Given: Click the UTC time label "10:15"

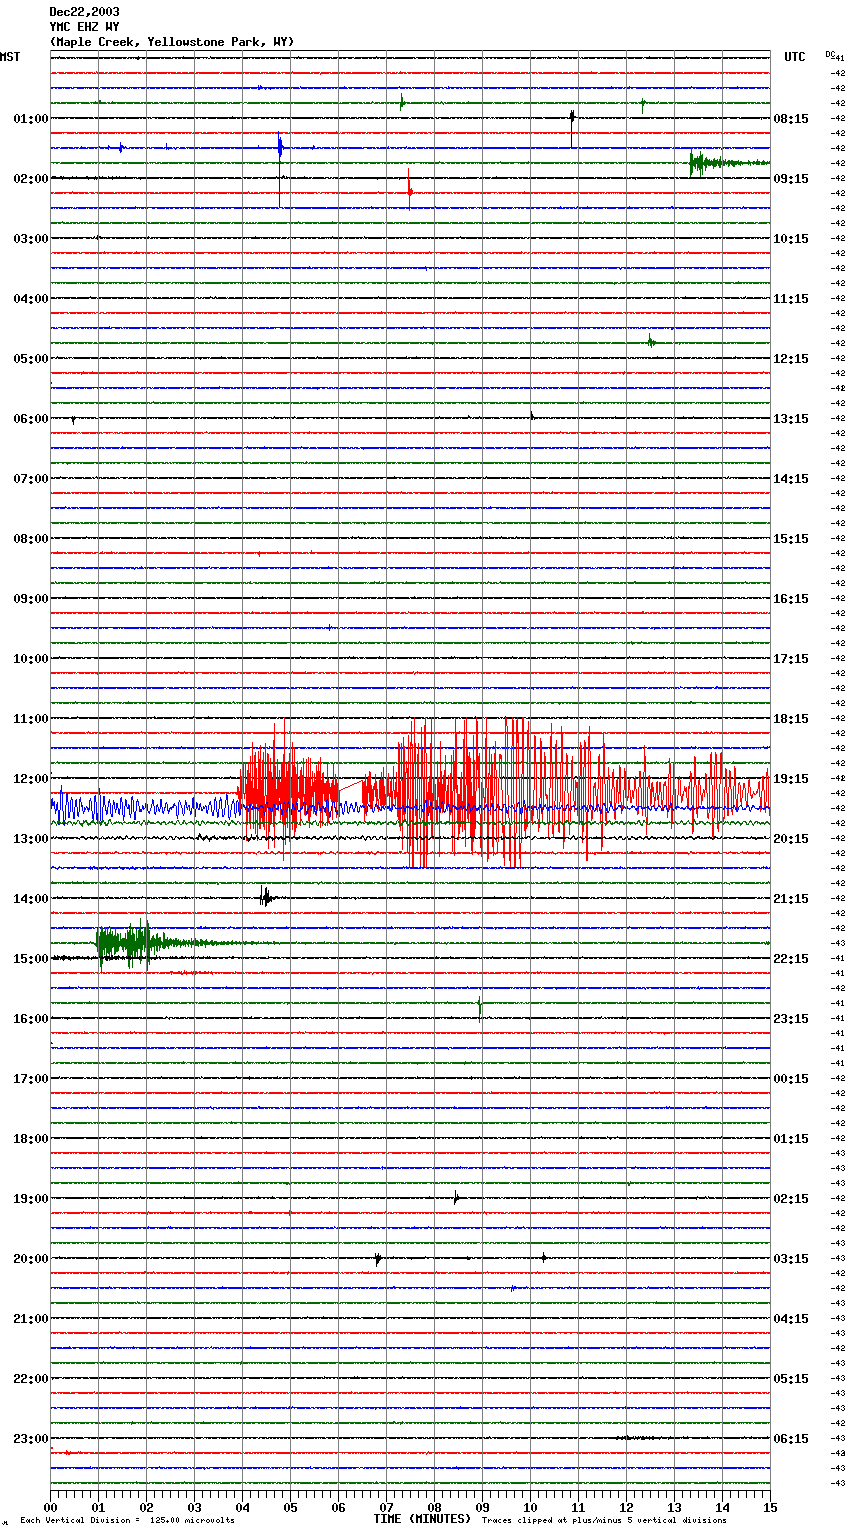Looking at the screenshot, I should [x=791, y=239].
